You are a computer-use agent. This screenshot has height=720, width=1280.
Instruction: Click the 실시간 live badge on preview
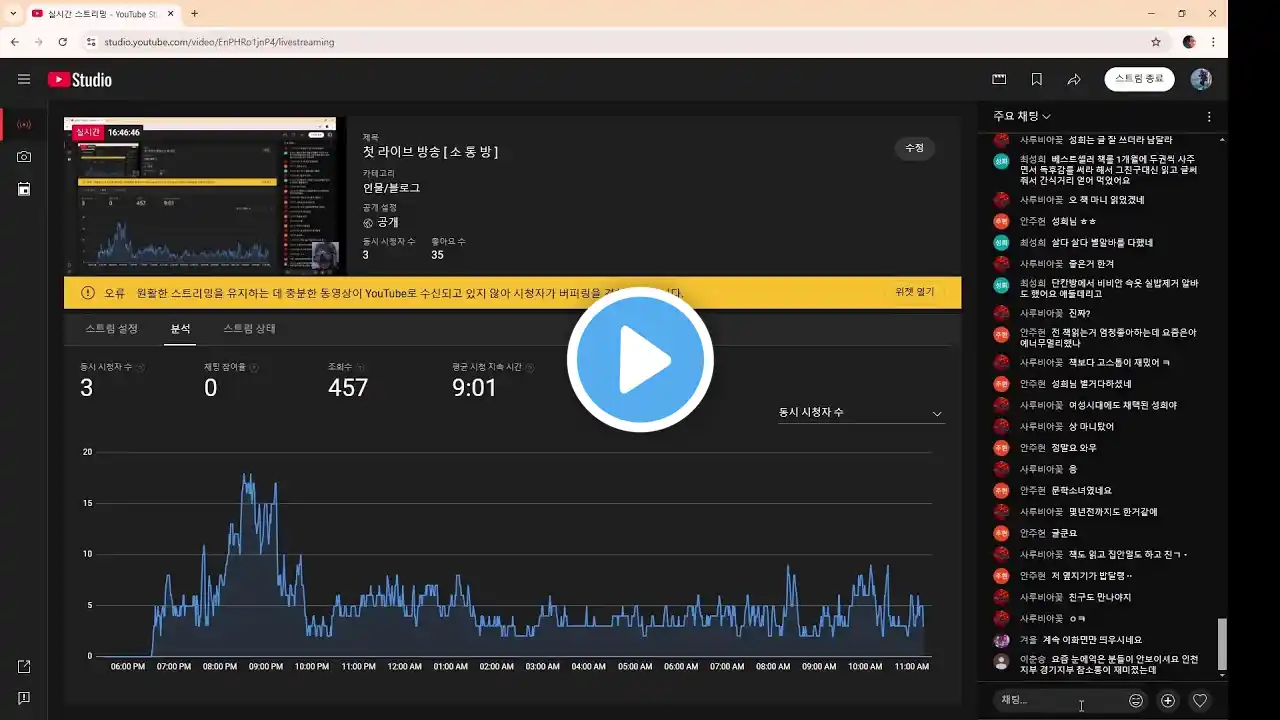pyautogui.click(x=88, y=132)
